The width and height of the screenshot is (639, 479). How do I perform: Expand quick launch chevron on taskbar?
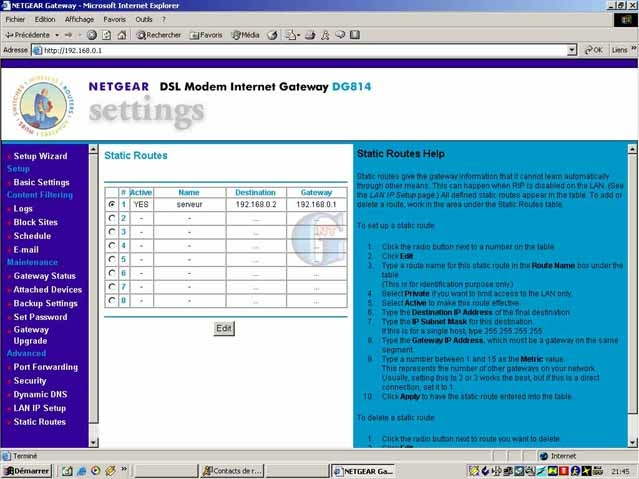click(x=124, y=469)
